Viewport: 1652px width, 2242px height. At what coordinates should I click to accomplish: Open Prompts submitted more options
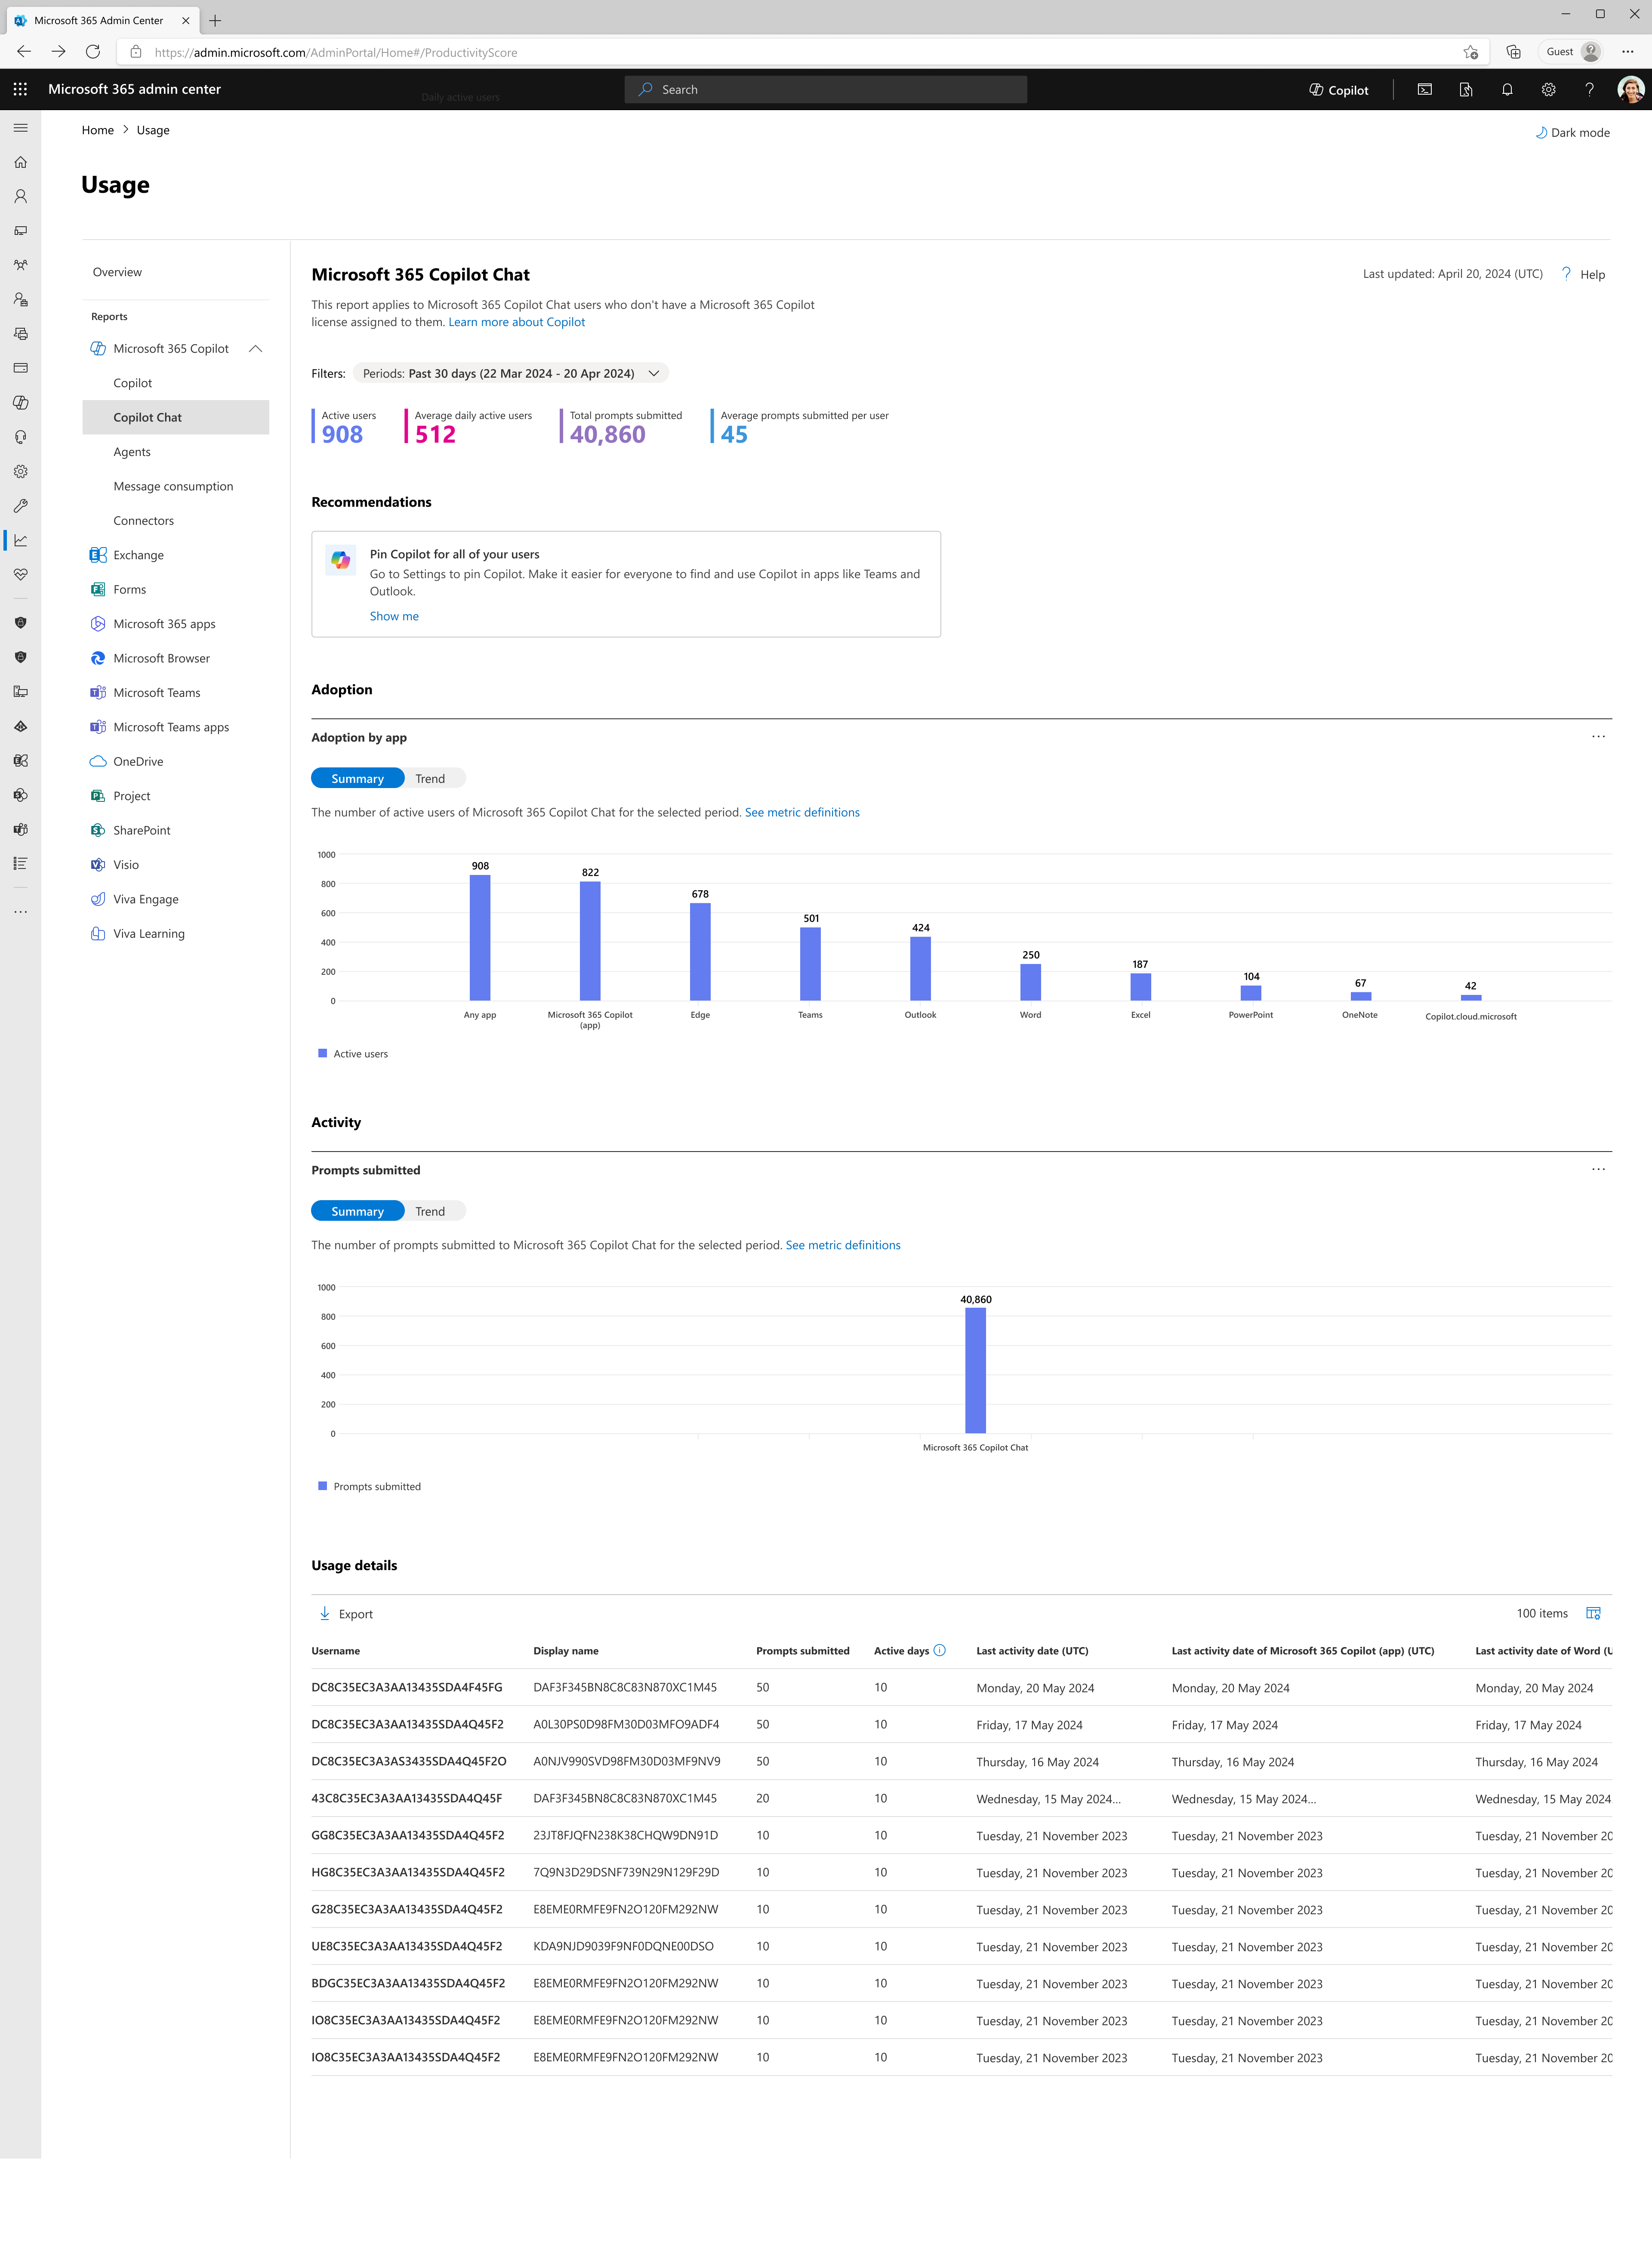point(1598,1169)
